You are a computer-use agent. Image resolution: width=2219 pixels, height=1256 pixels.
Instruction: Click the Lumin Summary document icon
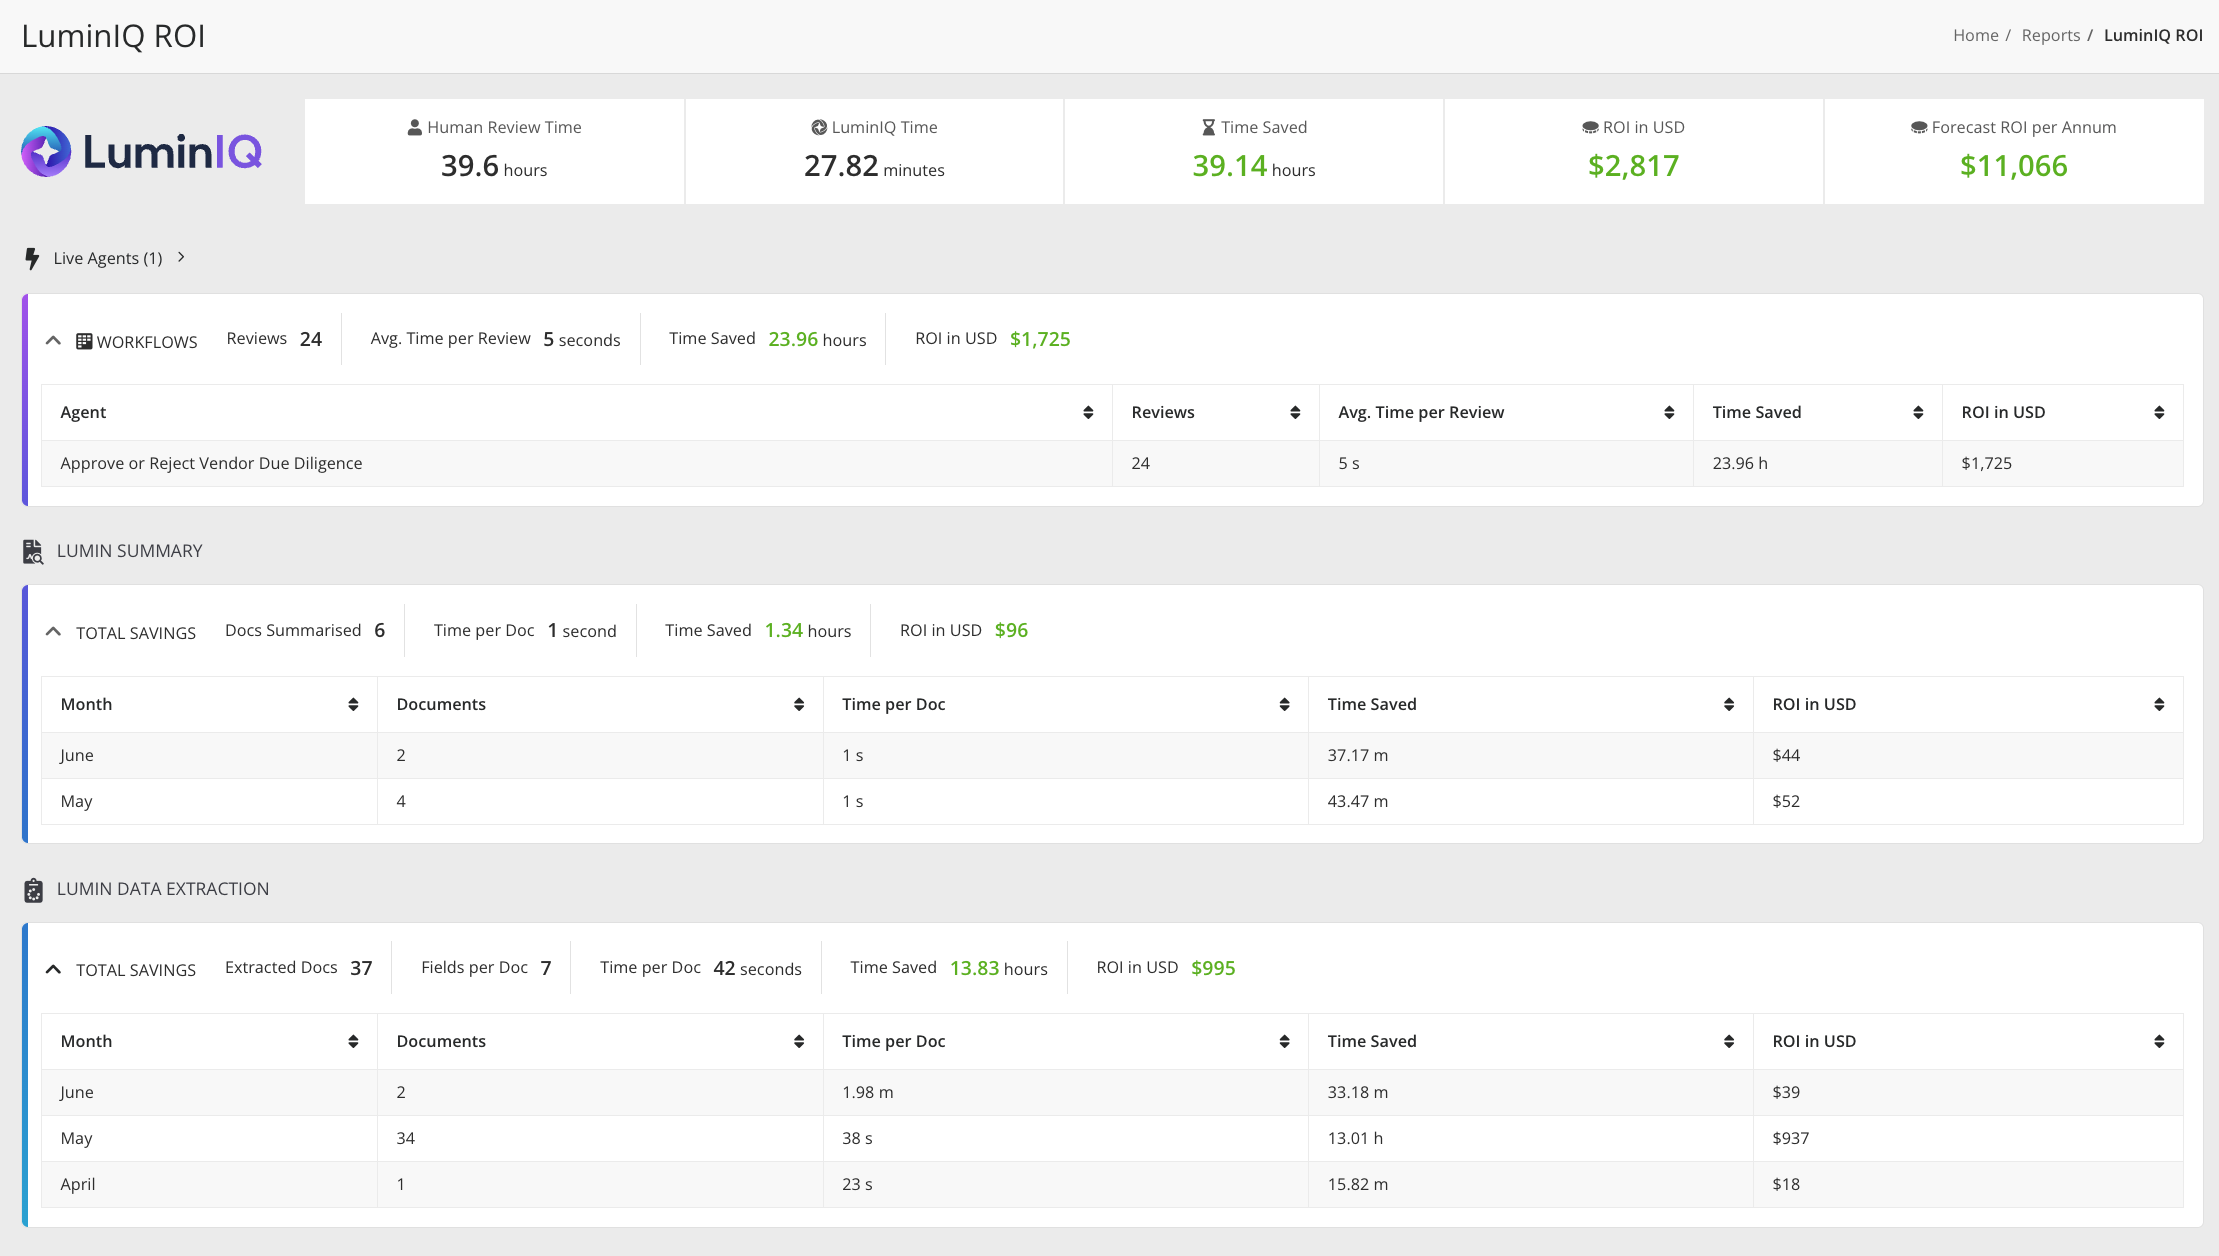tap(33, 551)
